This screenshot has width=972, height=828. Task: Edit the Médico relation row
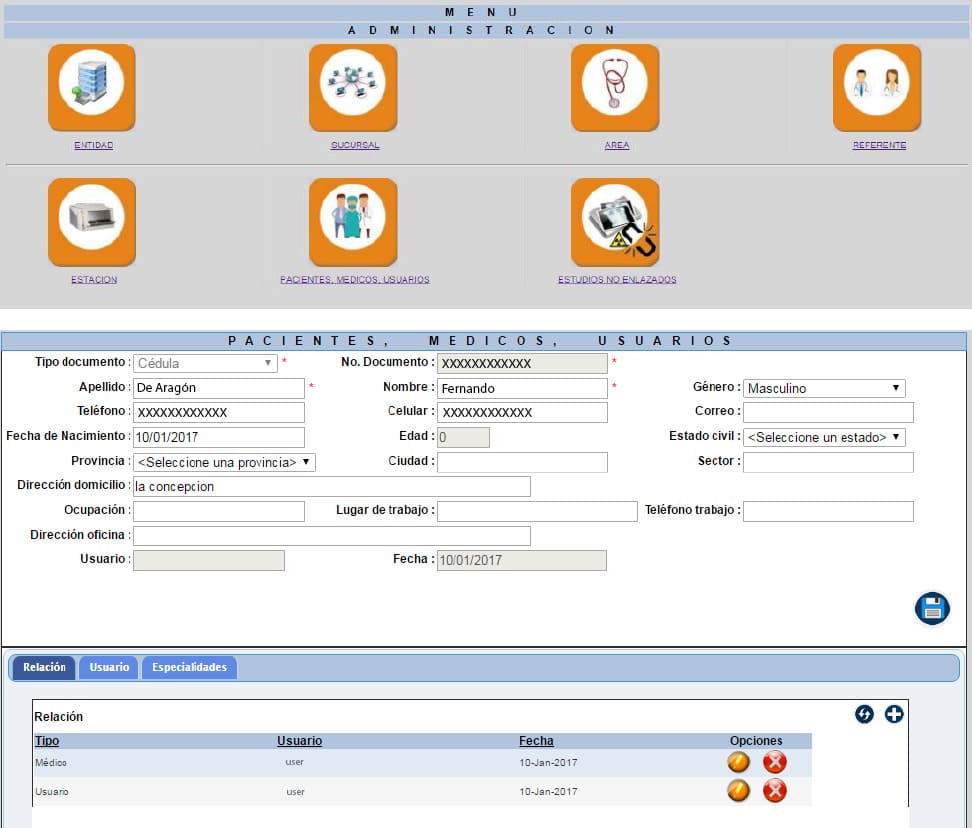(x=738, y=762)
